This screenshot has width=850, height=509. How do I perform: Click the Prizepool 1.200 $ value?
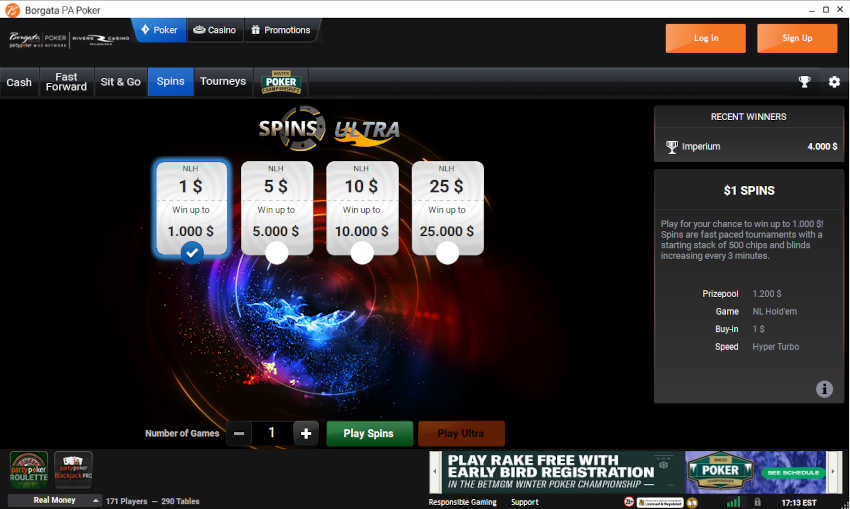767,294
